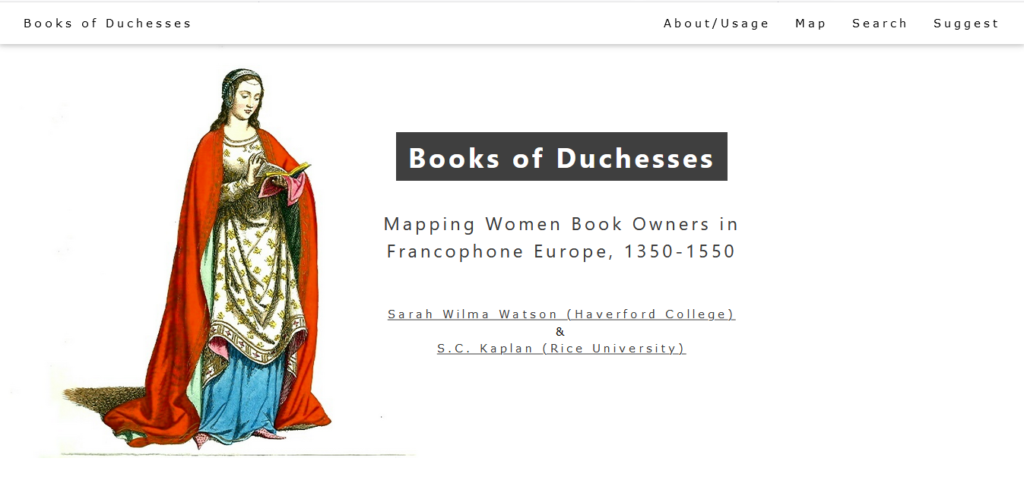Image resolution: width=1024 pixels, height=499 pixels.
Task: Click the duchess's jeweled headdress
Action: pos(237,77)
